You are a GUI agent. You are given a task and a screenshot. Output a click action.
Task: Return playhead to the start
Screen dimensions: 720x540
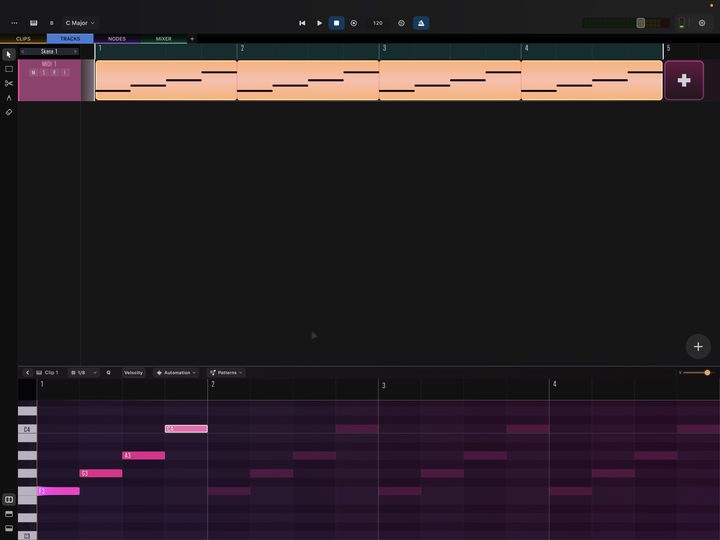coord(302,23)
